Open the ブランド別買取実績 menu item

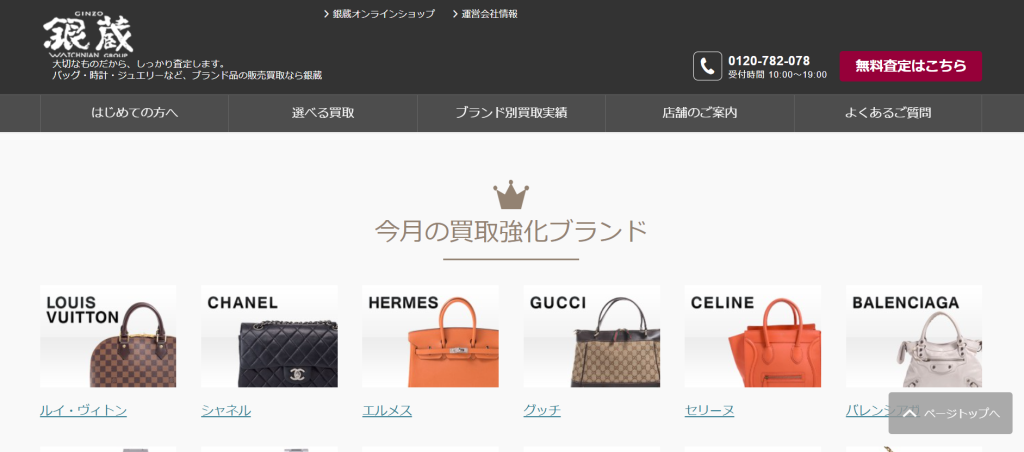pyautogui.click(x=511, y=112)
